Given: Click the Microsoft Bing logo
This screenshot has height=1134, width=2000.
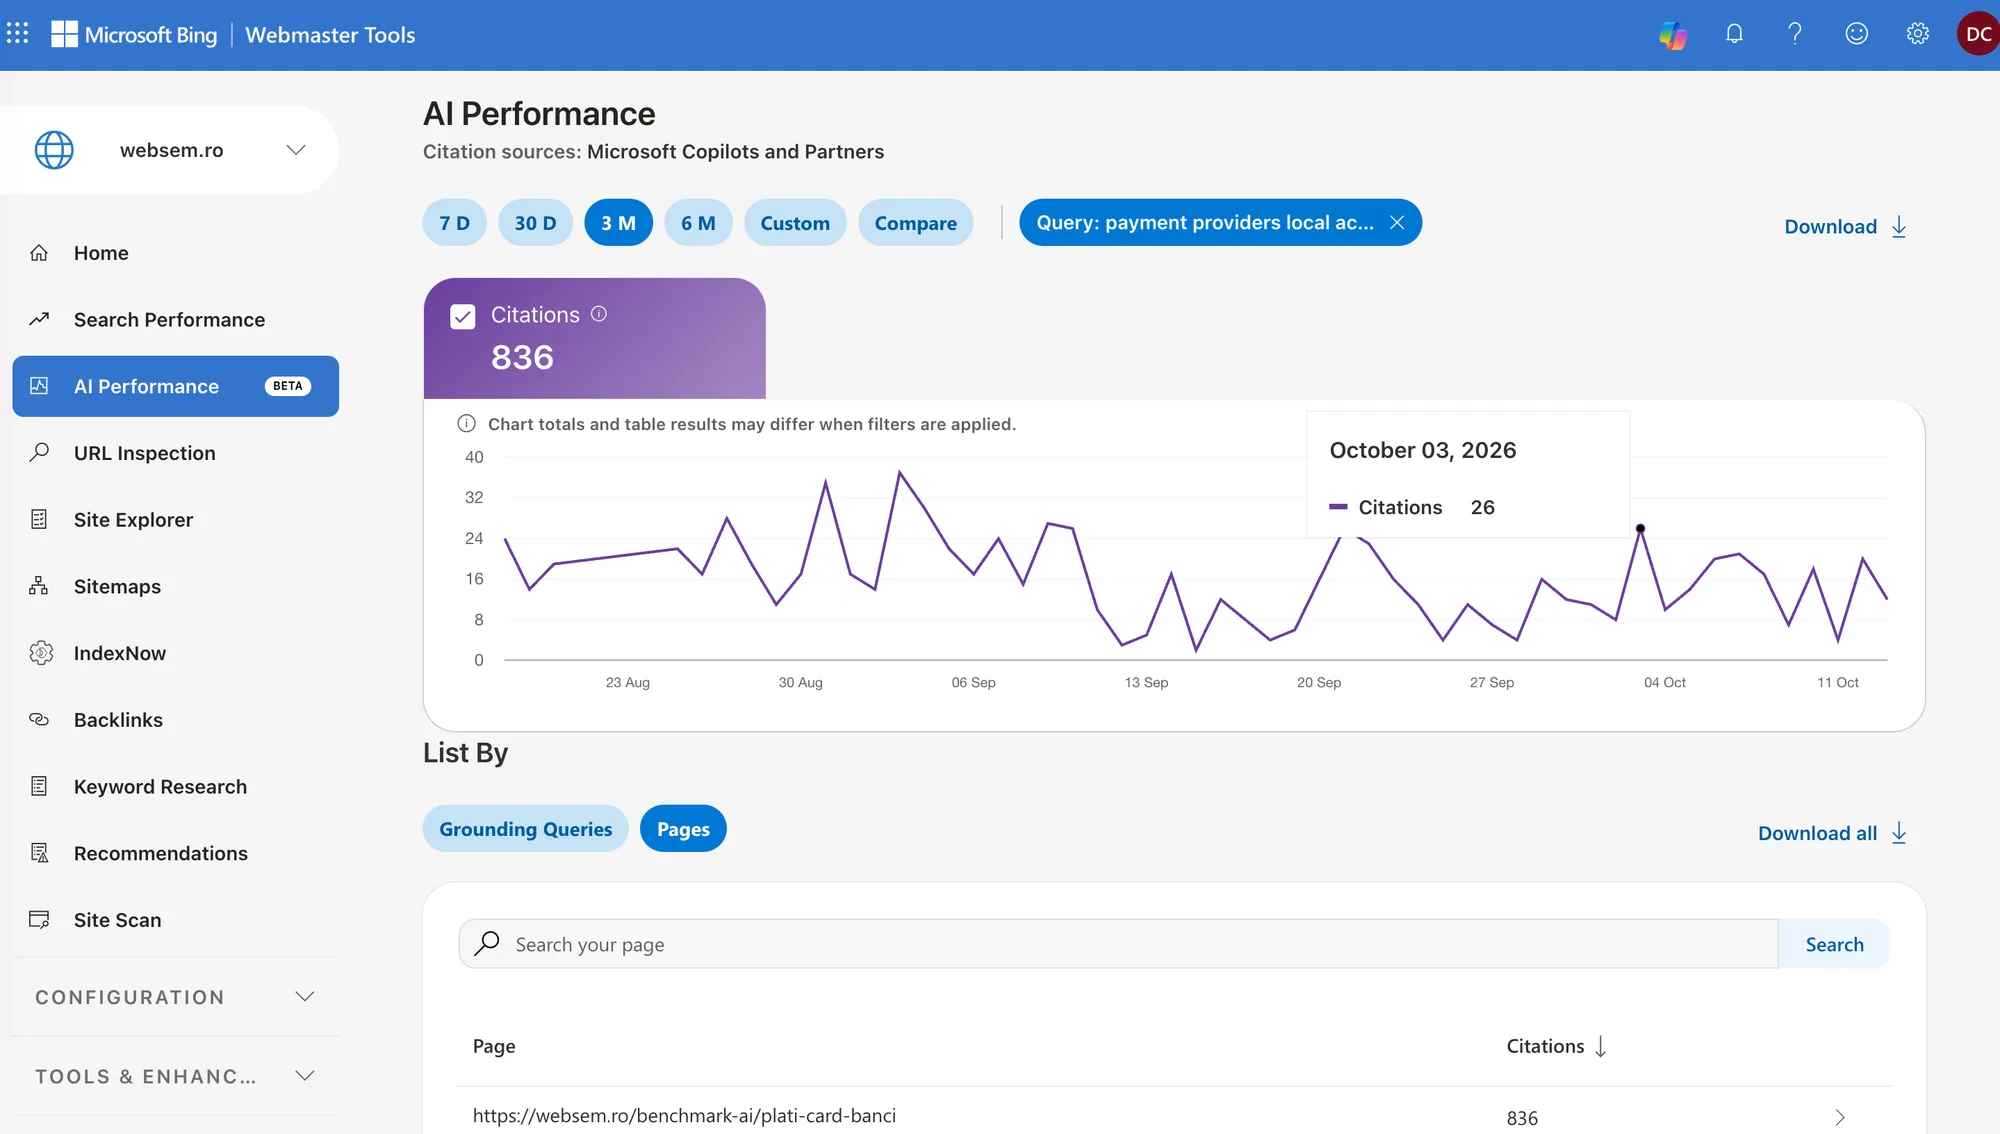Looking at the screenshot, I should click(134, 35).
